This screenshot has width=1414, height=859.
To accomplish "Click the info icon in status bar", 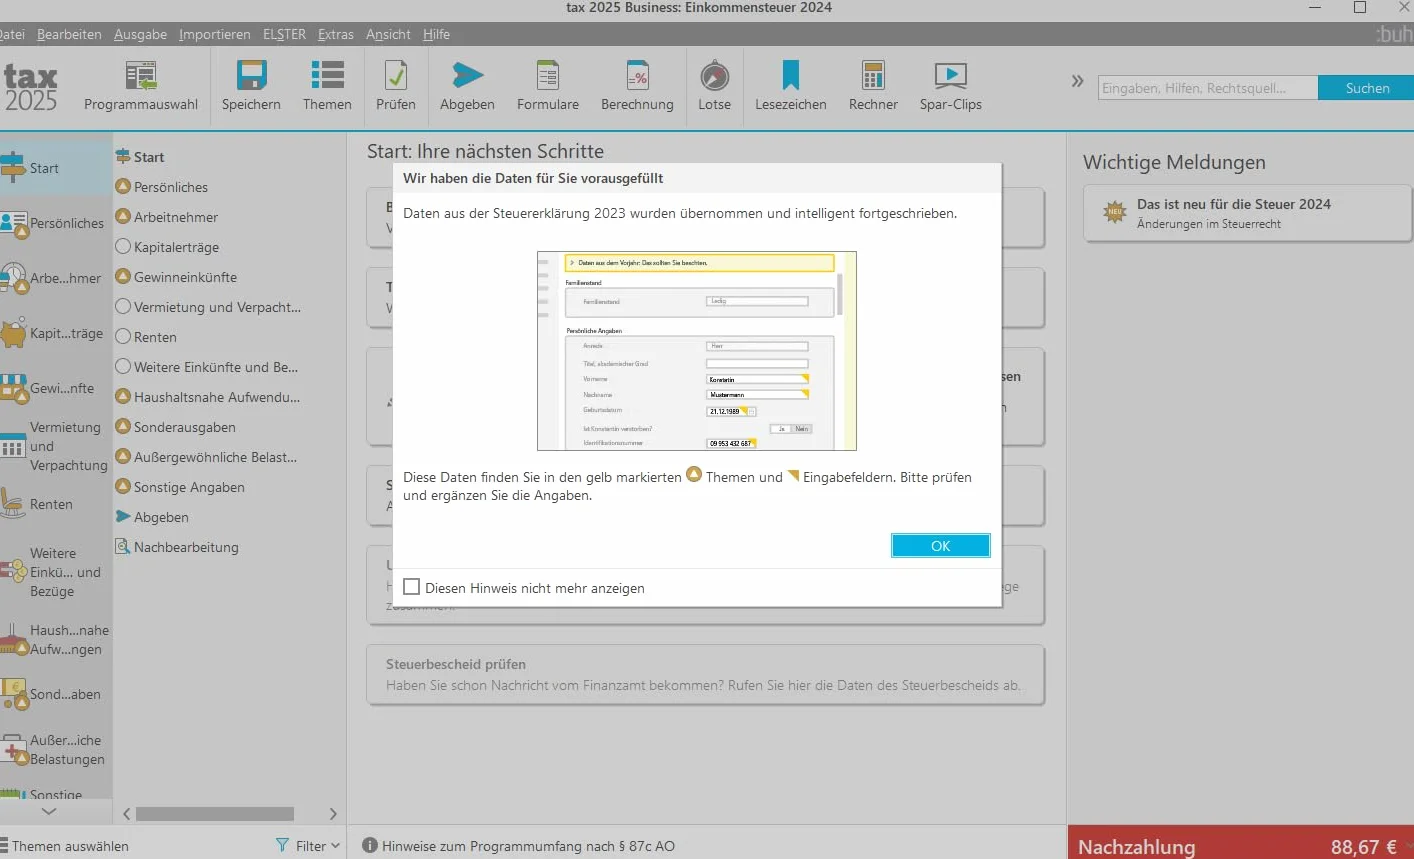I will 370,846.
